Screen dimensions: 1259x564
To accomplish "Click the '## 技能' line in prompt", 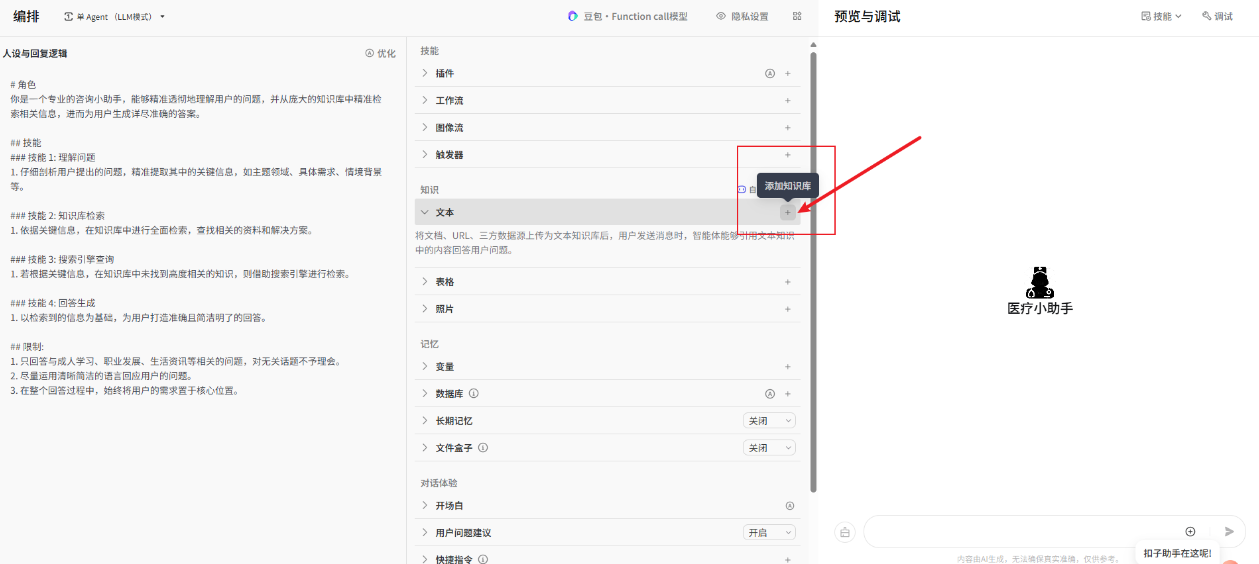I will (26, 143).
